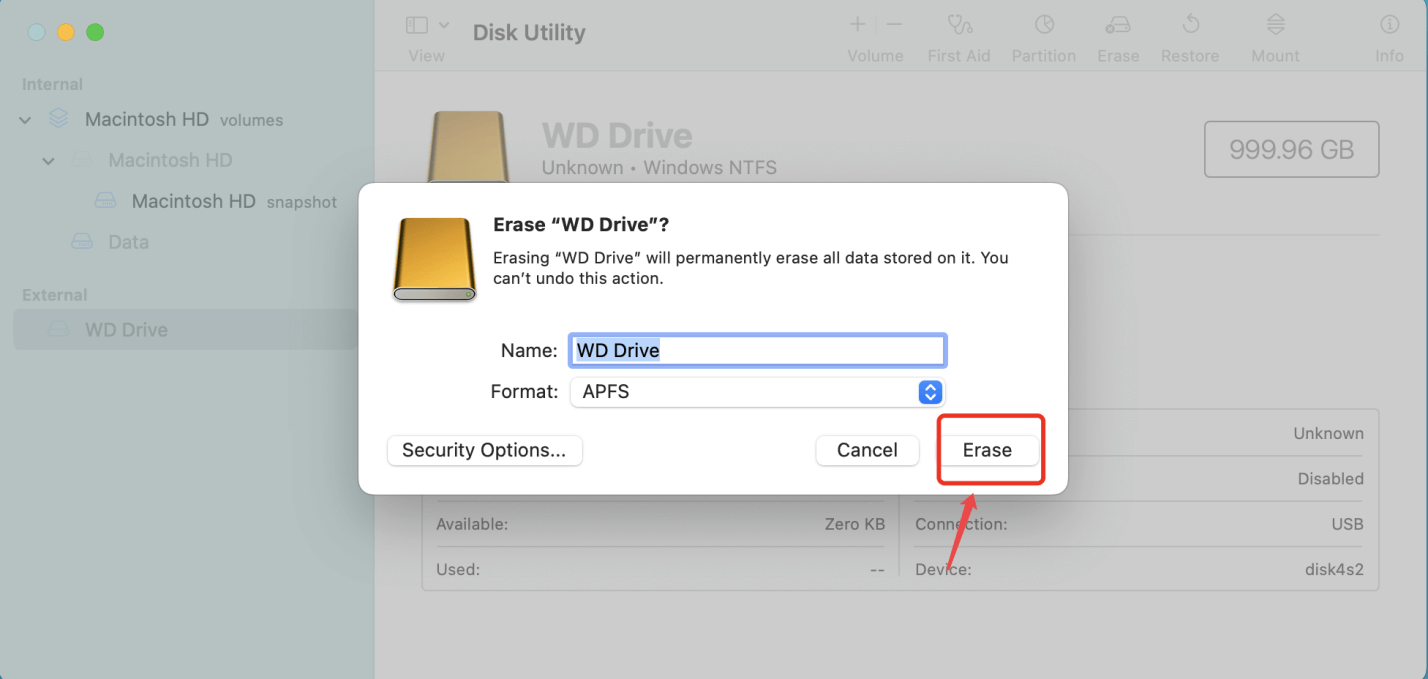Select the Macintosh HD snapshot entry

(193, 201)
